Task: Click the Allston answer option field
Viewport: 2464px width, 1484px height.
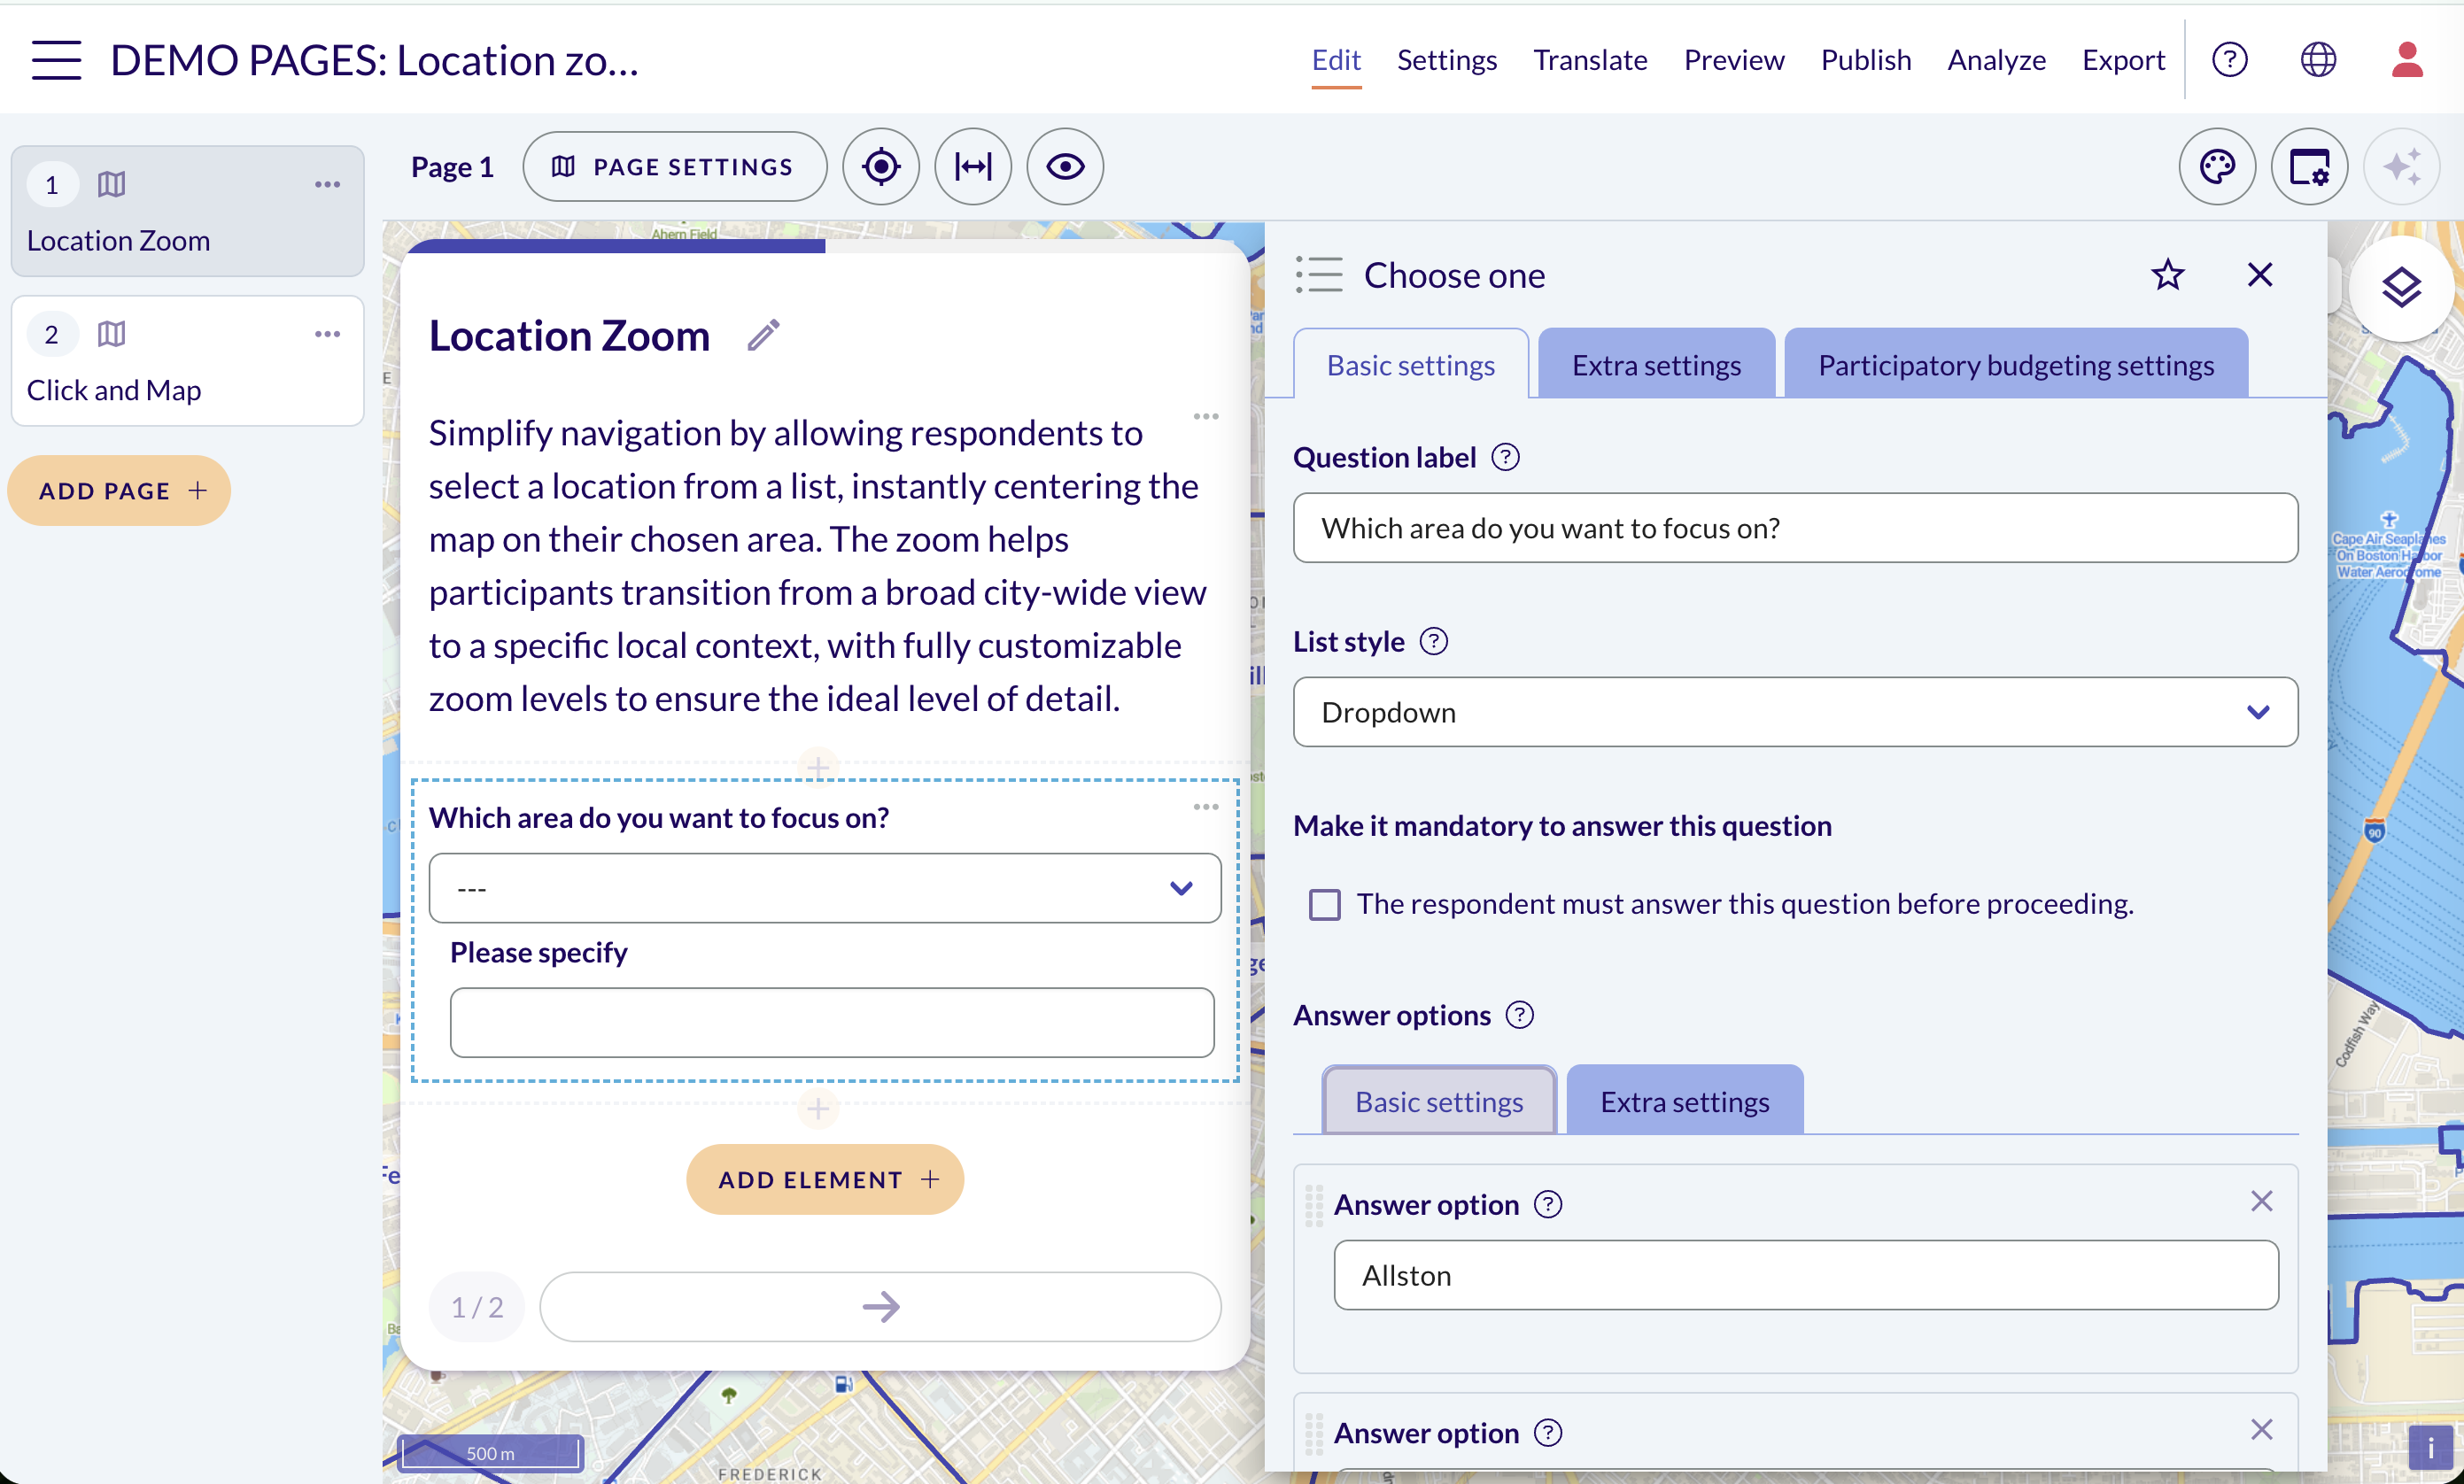Action: point(1805,1275)
